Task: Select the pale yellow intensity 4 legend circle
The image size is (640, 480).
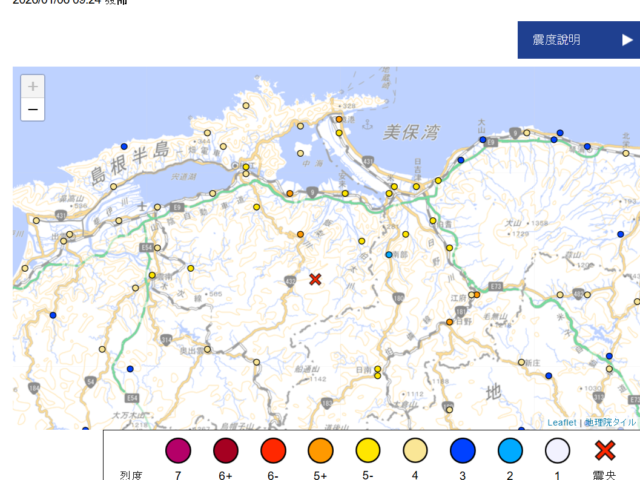Action: pos(414,451)
